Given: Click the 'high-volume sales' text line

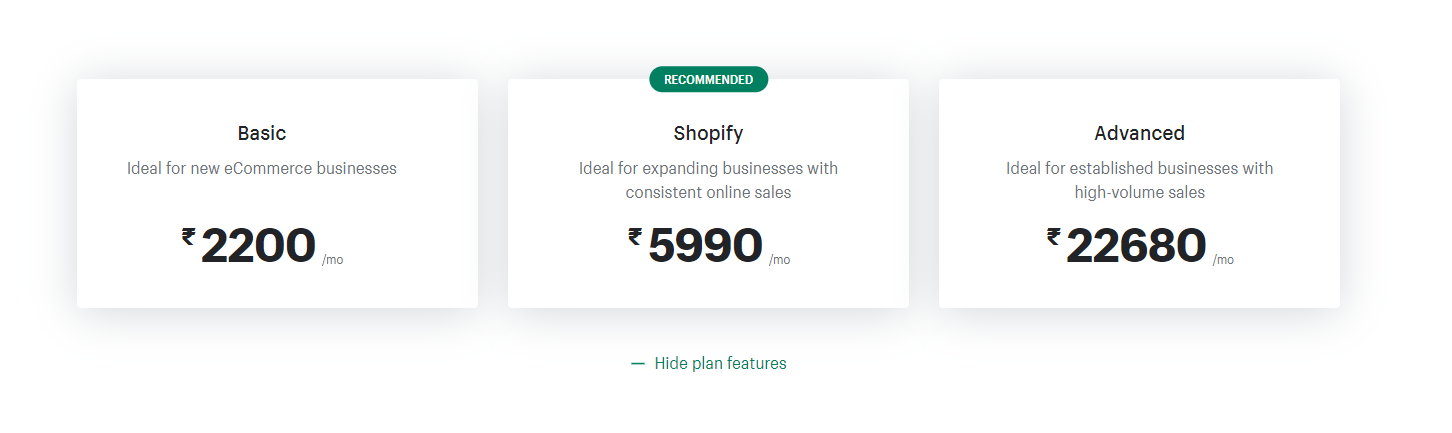Looking at the screenshot, I should [1139, 192].
